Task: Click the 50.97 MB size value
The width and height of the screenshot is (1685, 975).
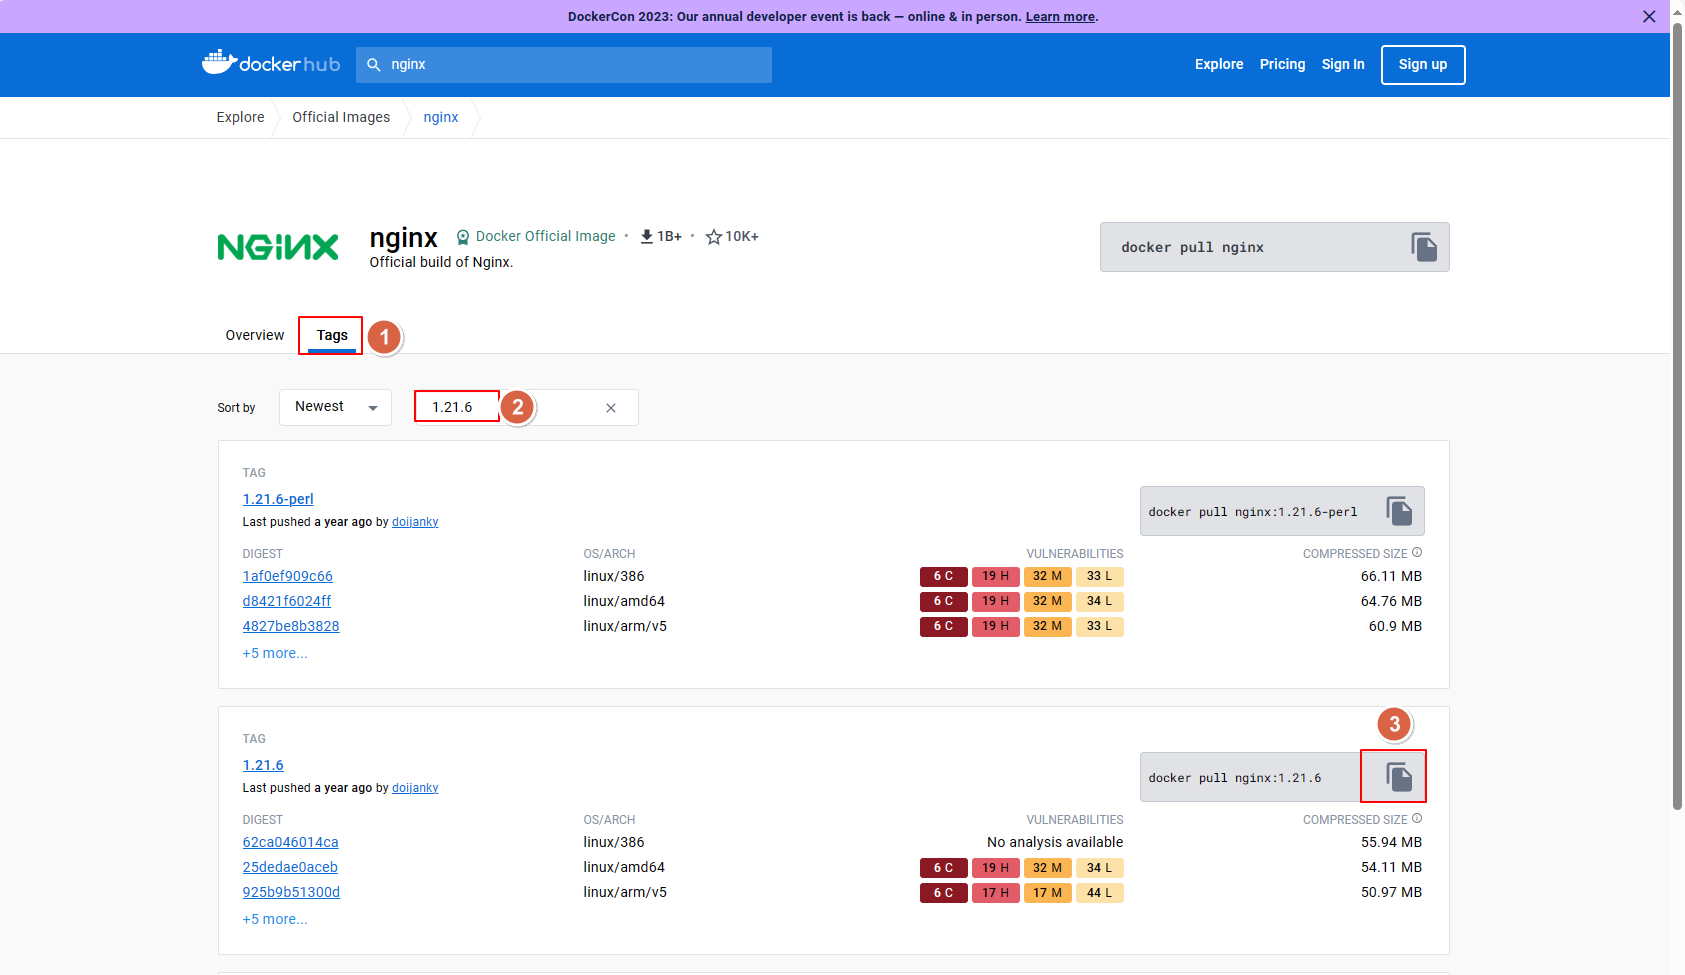Action: [1391, 892]
